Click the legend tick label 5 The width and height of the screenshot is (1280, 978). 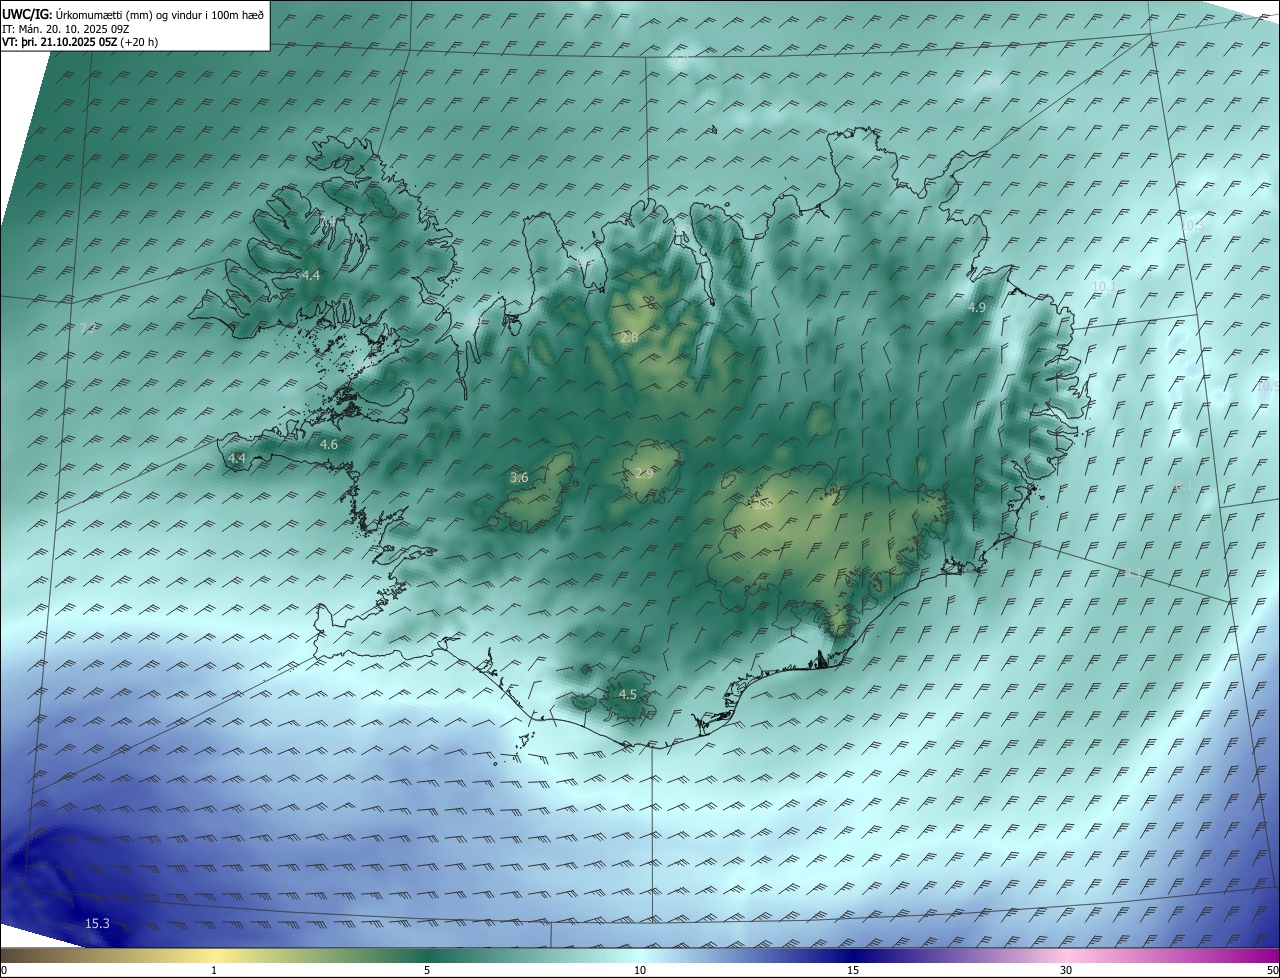tap(427, 970)
